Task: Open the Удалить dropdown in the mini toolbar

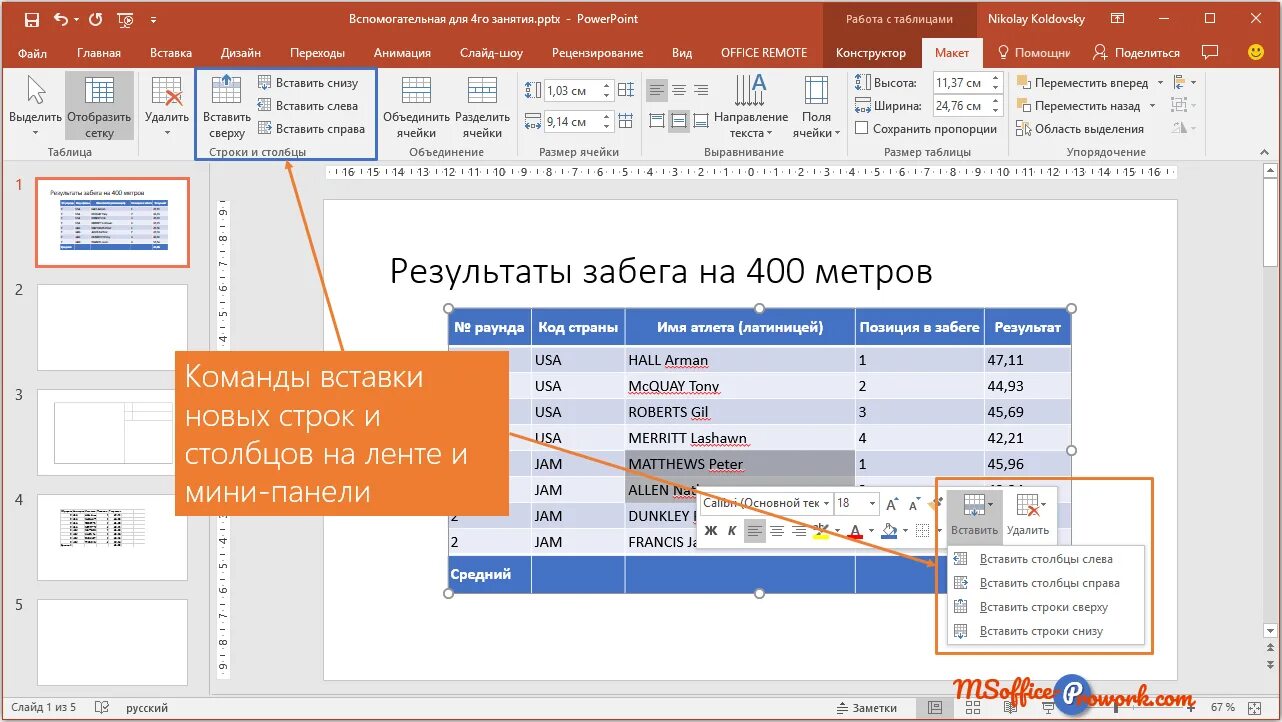Action: tap(1028, 514)
